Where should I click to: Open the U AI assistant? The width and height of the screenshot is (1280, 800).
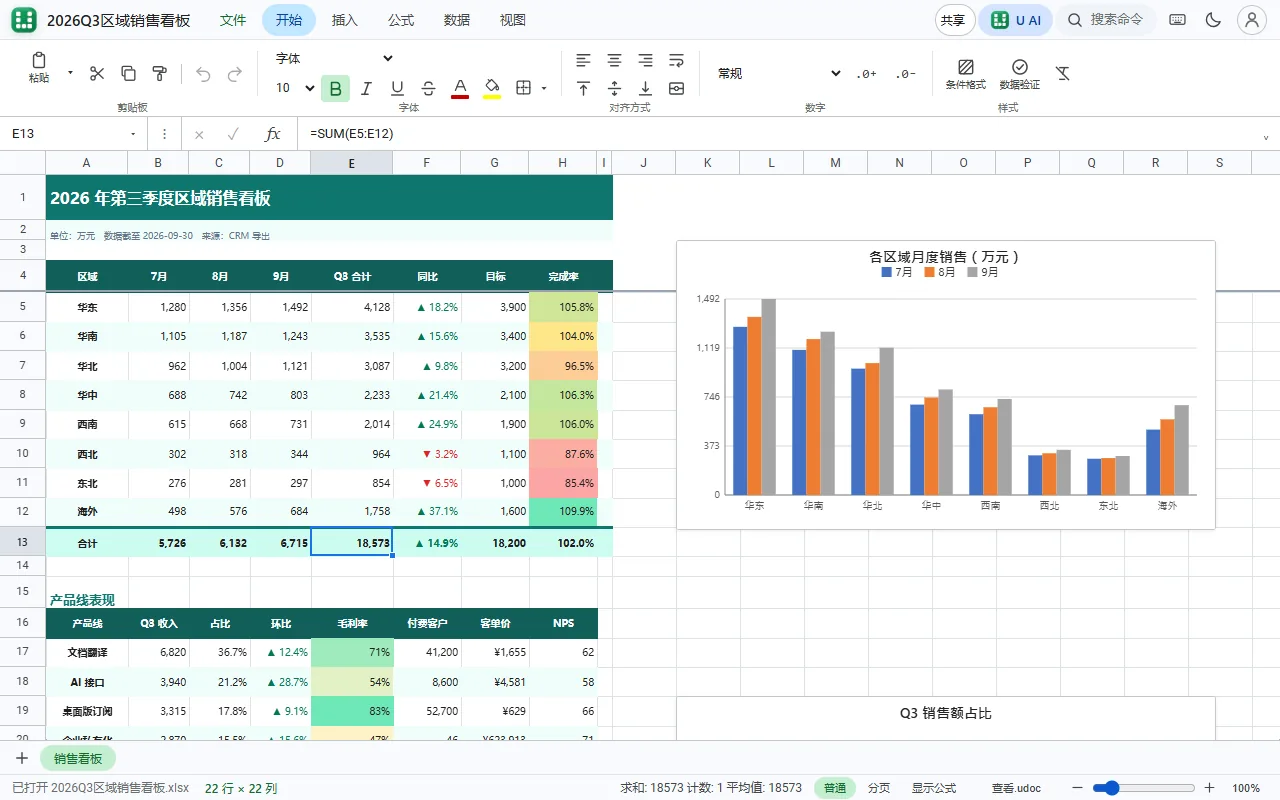pyautogui.click(x=1015, y=20)
